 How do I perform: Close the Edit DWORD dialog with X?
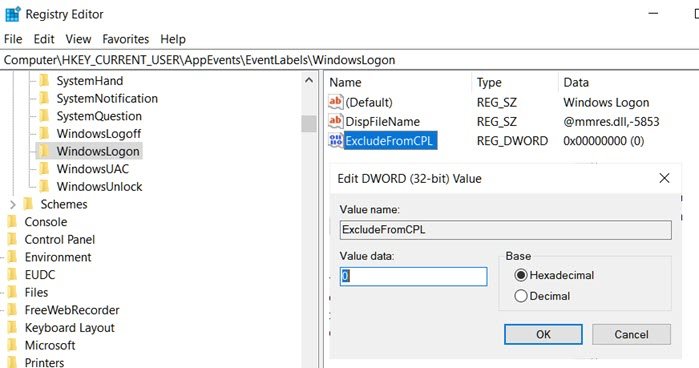tap(664, 178)
